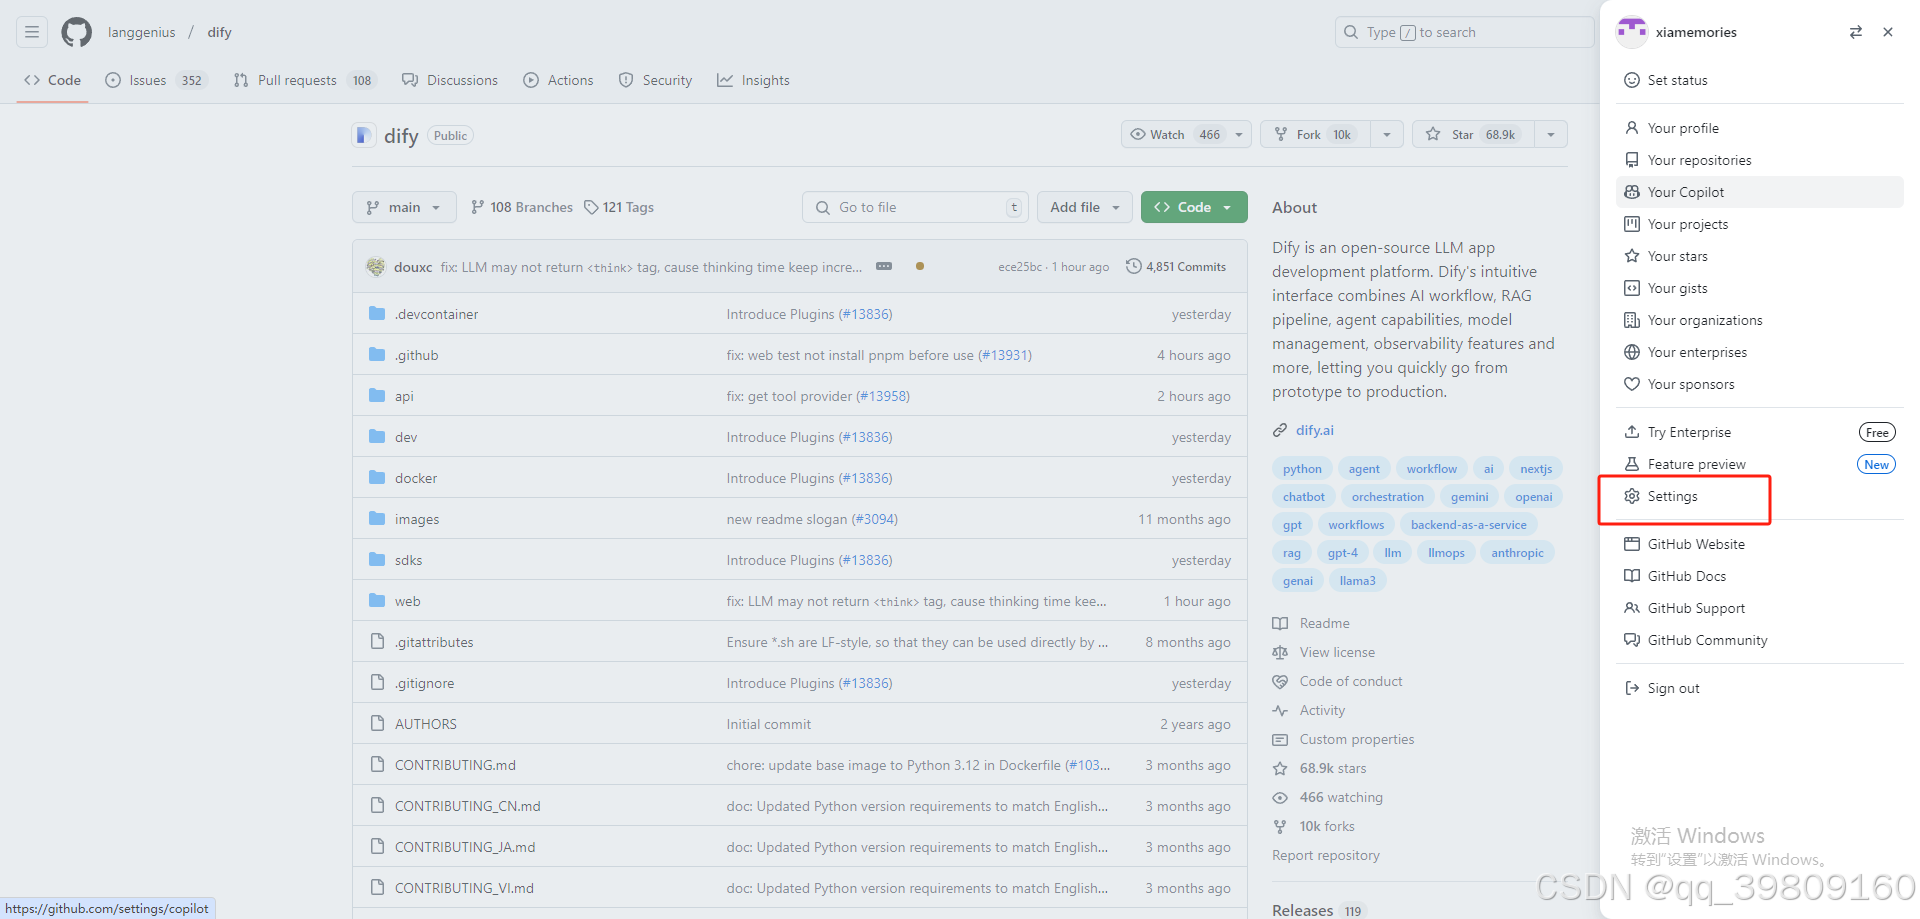1920x919 pixels.
Task: Open Your profile
Action: (x=1760, y=128)
